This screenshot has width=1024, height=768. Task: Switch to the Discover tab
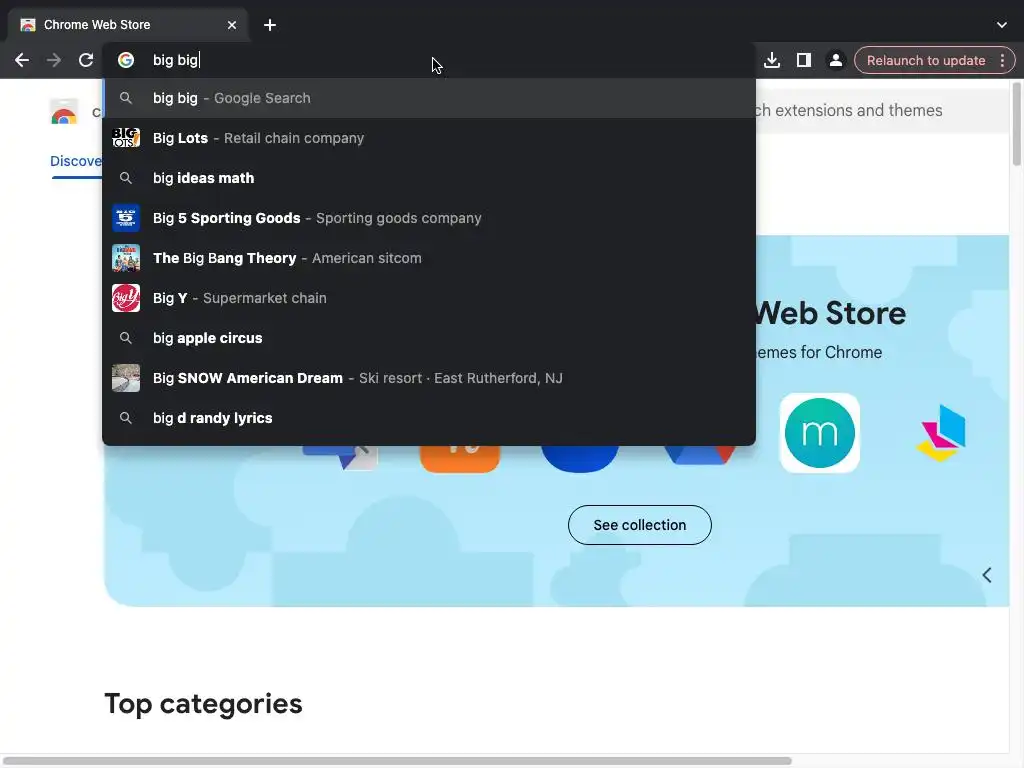76,161
